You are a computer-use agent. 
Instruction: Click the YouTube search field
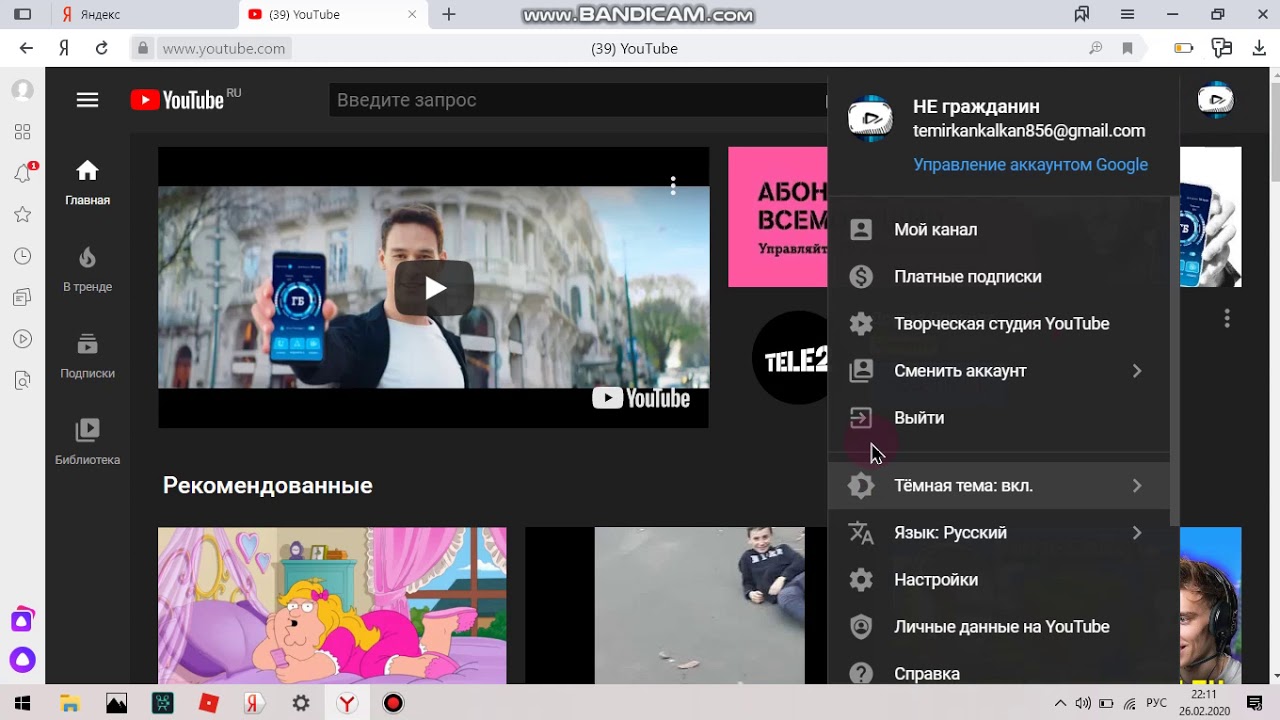tap(578, 100)
